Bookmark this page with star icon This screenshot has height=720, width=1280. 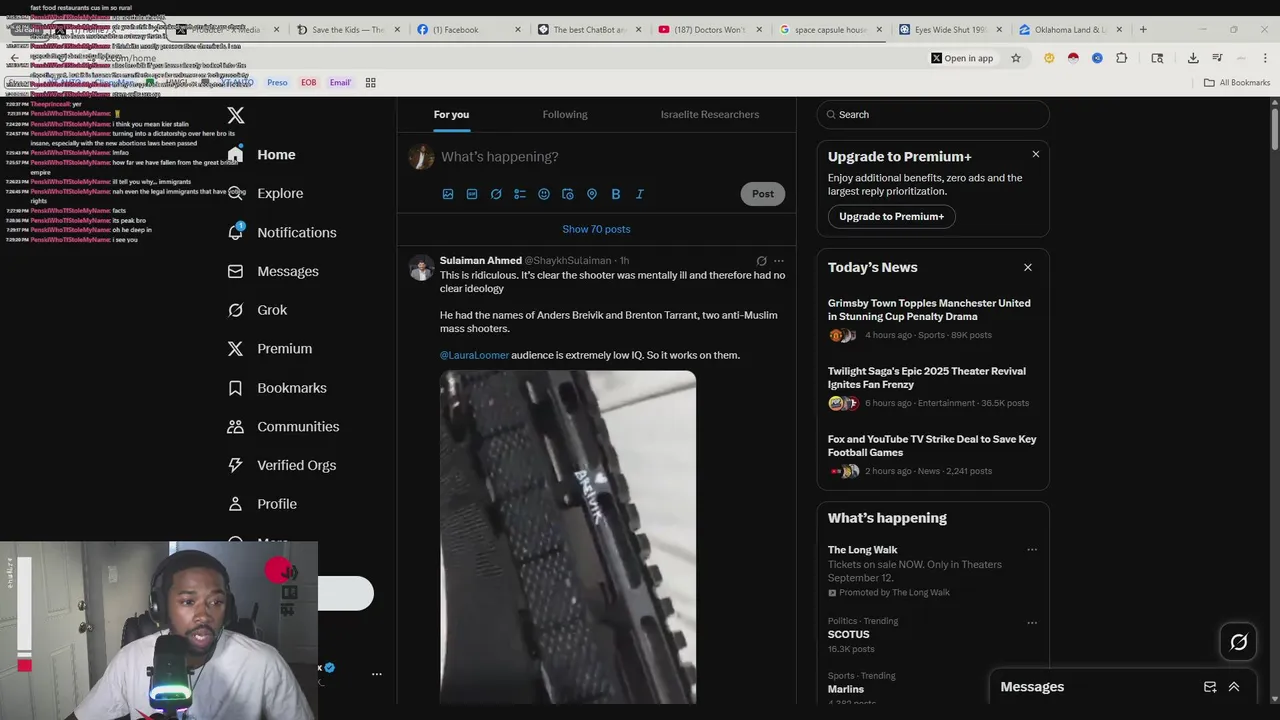(x=1016, y=58)
